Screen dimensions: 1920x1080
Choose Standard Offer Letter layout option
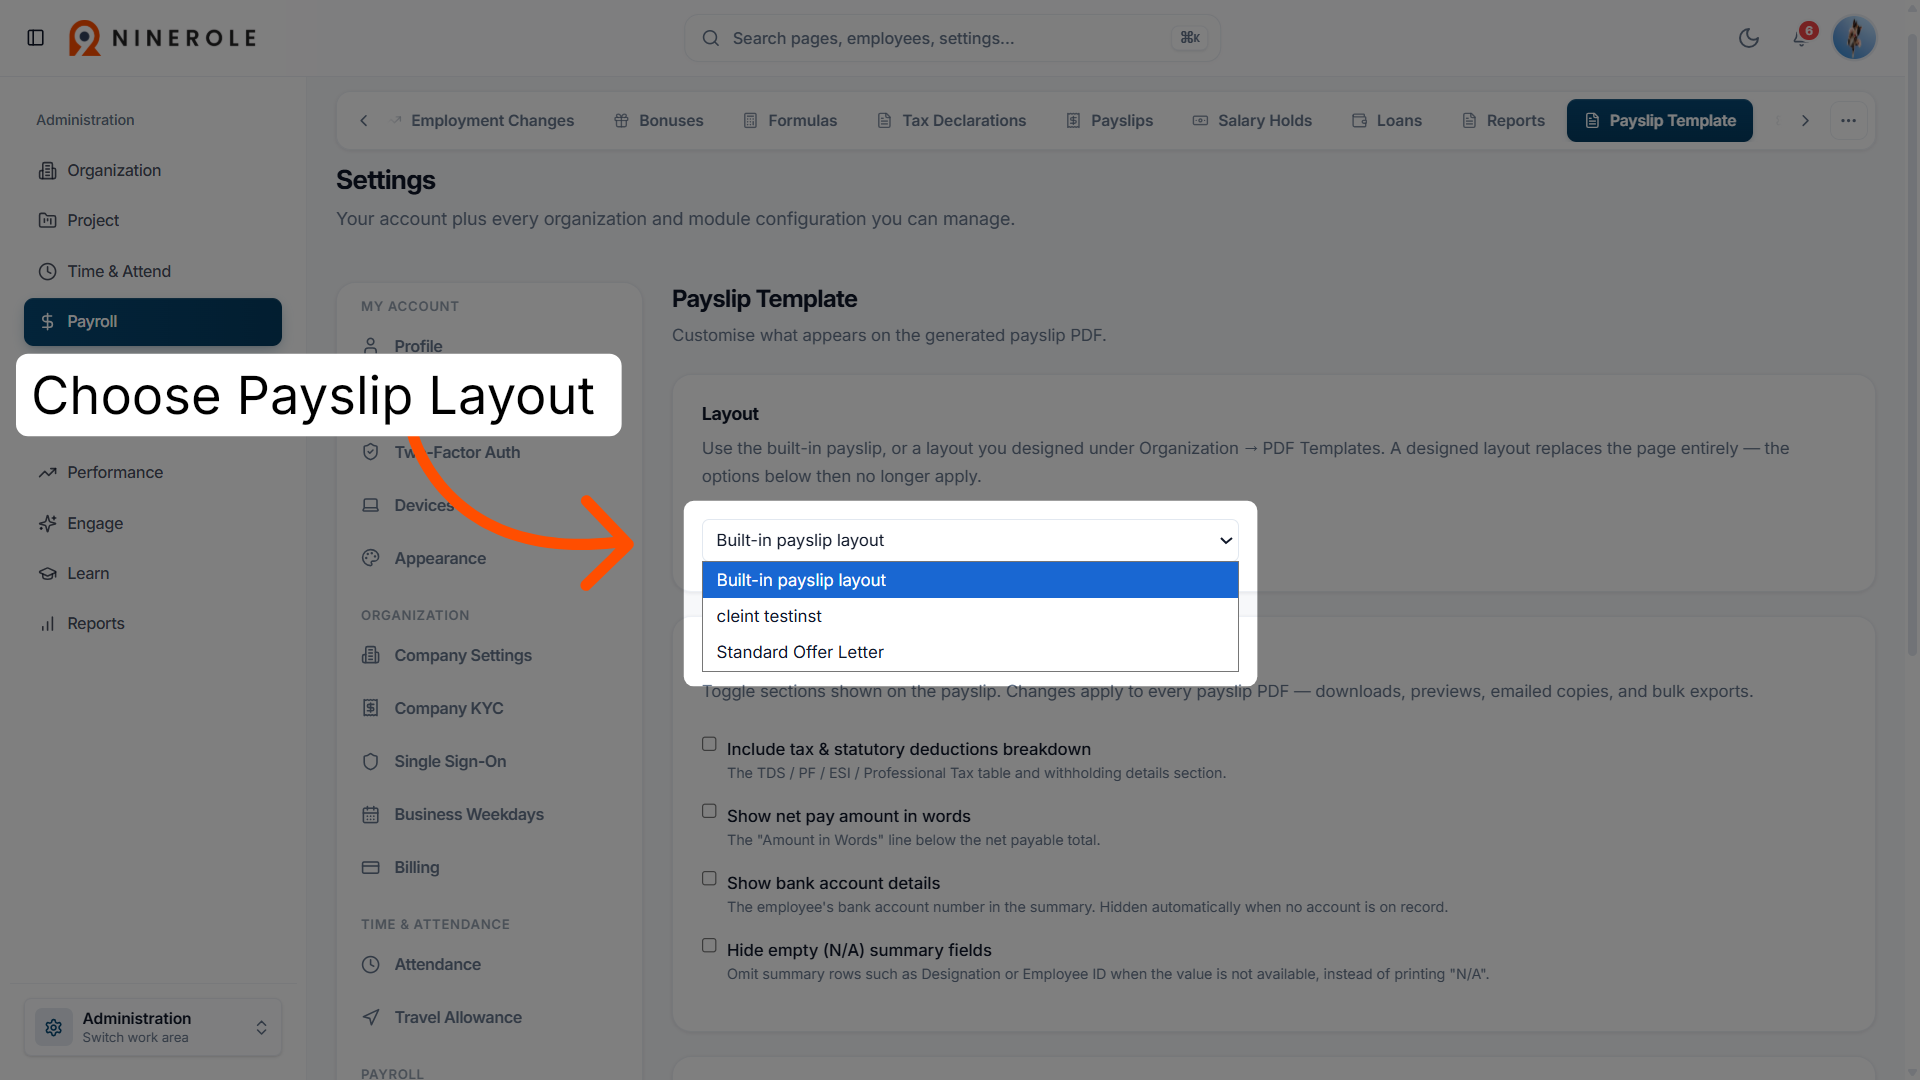tap(970, 652)
